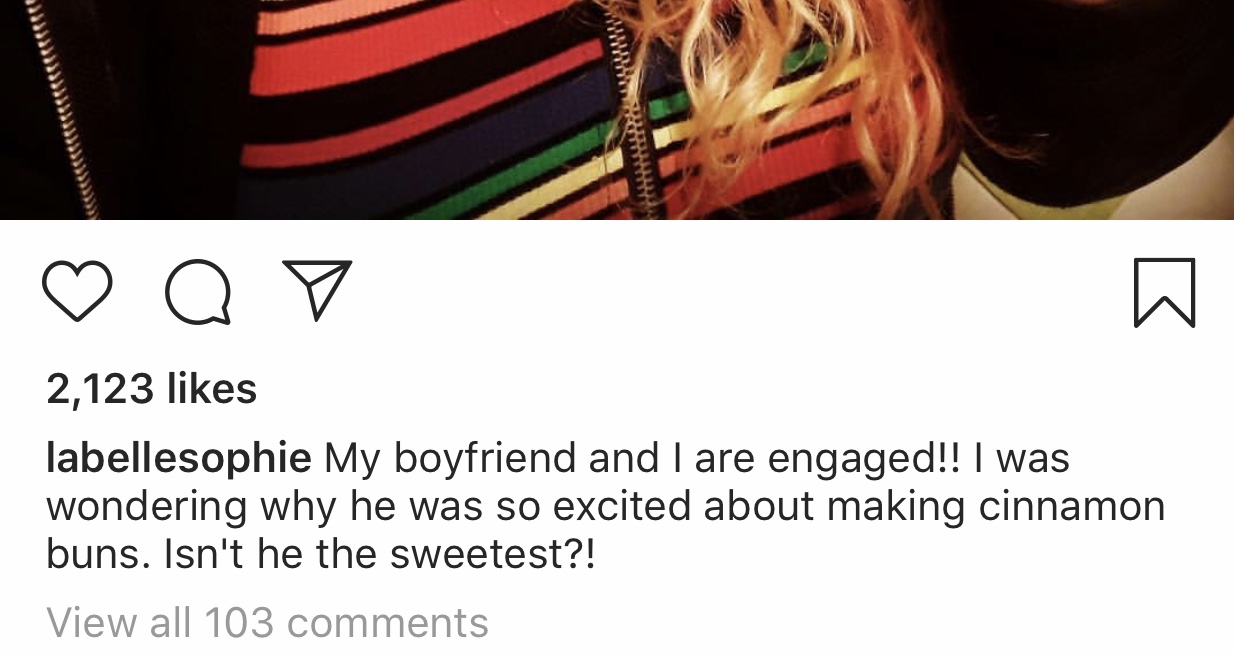Tap View all 103 comments
1234x654 pixels.
pos(267,622)
